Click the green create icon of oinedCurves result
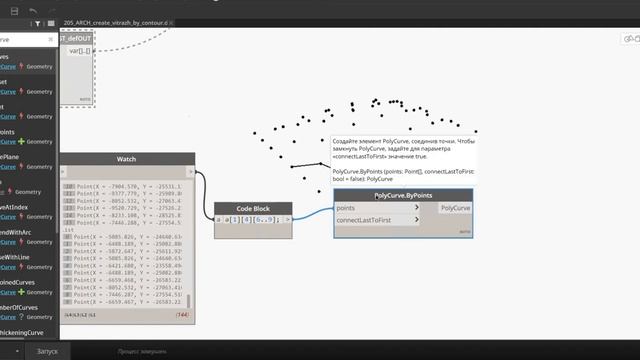The height and width of the screenshot is (360, 640). tap(21, 292)
